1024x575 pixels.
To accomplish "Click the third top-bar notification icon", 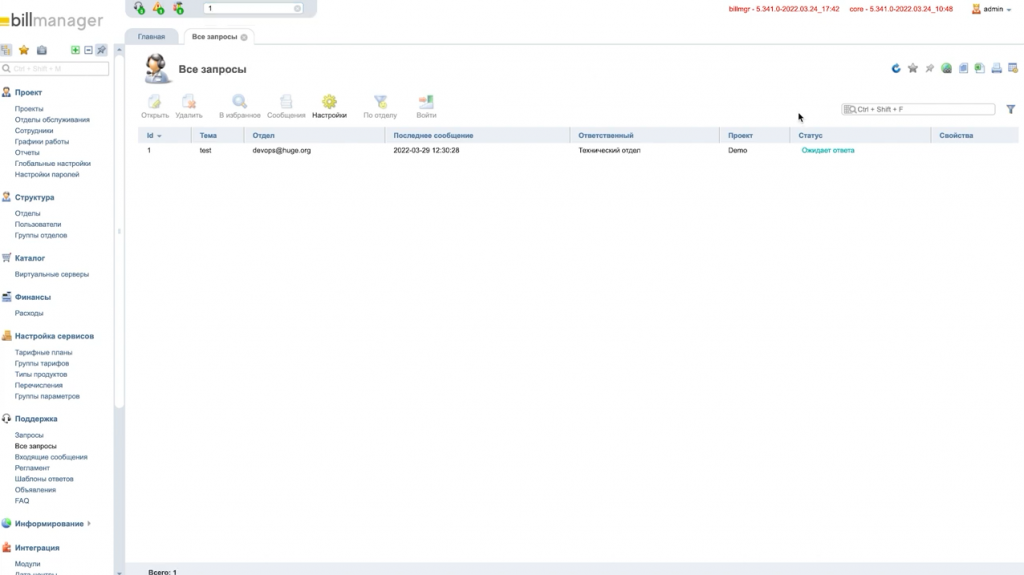I will point(178,8).
